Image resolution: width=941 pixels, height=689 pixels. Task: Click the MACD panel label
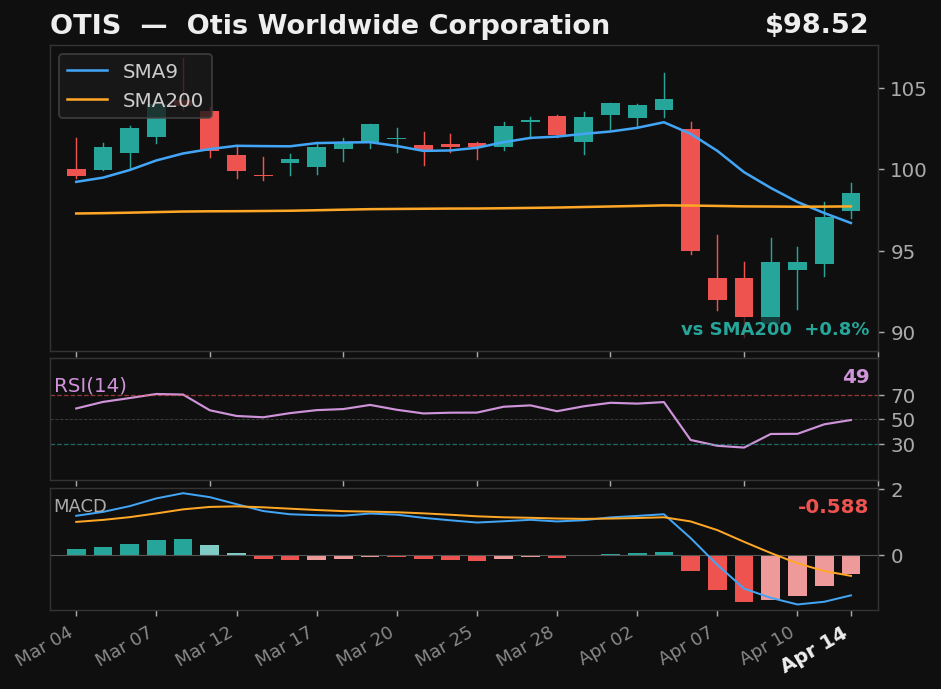click(80, 506)
